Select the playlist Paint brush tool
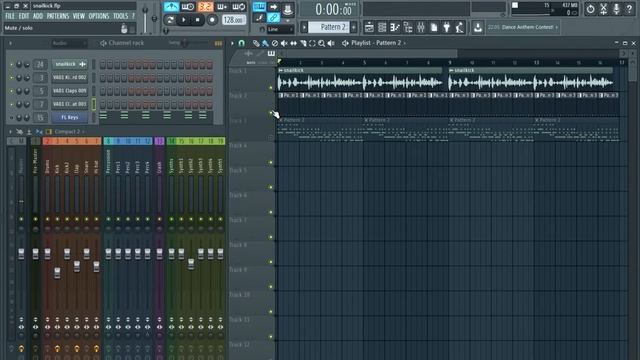 (x=265, y=43)
